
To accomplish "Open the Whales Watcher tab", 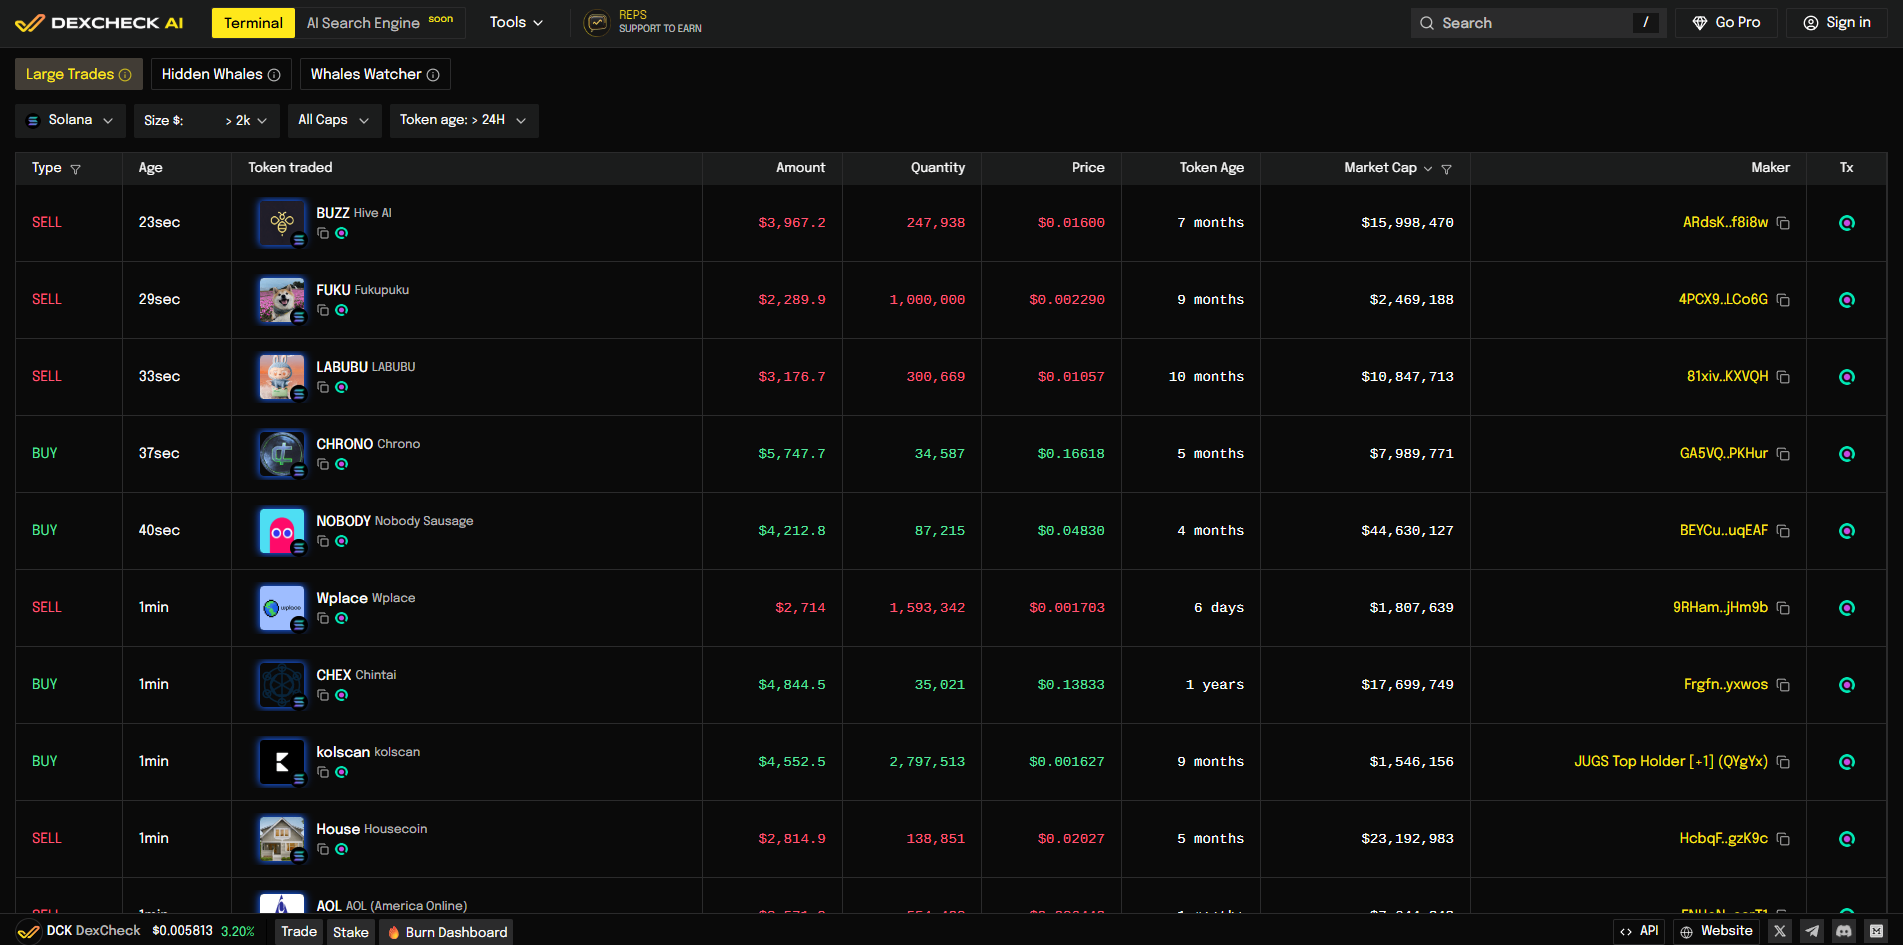I will tap(374, 73).
